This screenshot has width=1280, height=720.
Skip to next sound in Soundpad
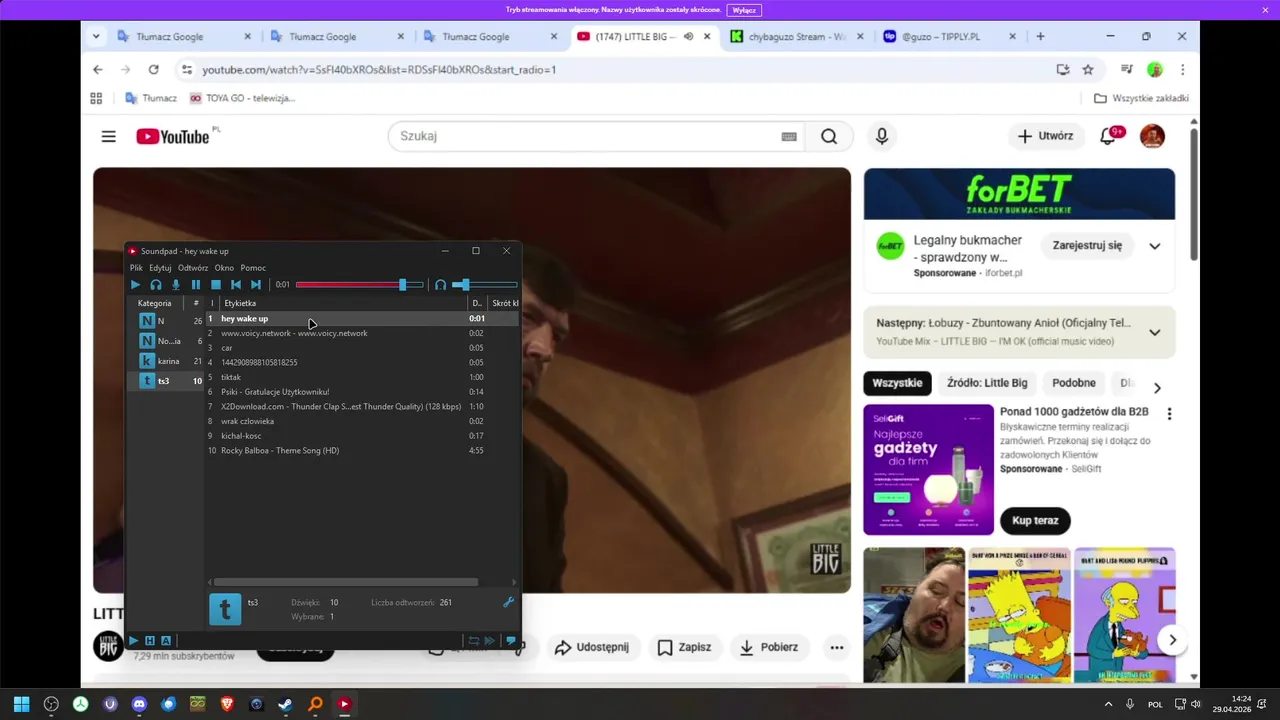coord(256,285)
